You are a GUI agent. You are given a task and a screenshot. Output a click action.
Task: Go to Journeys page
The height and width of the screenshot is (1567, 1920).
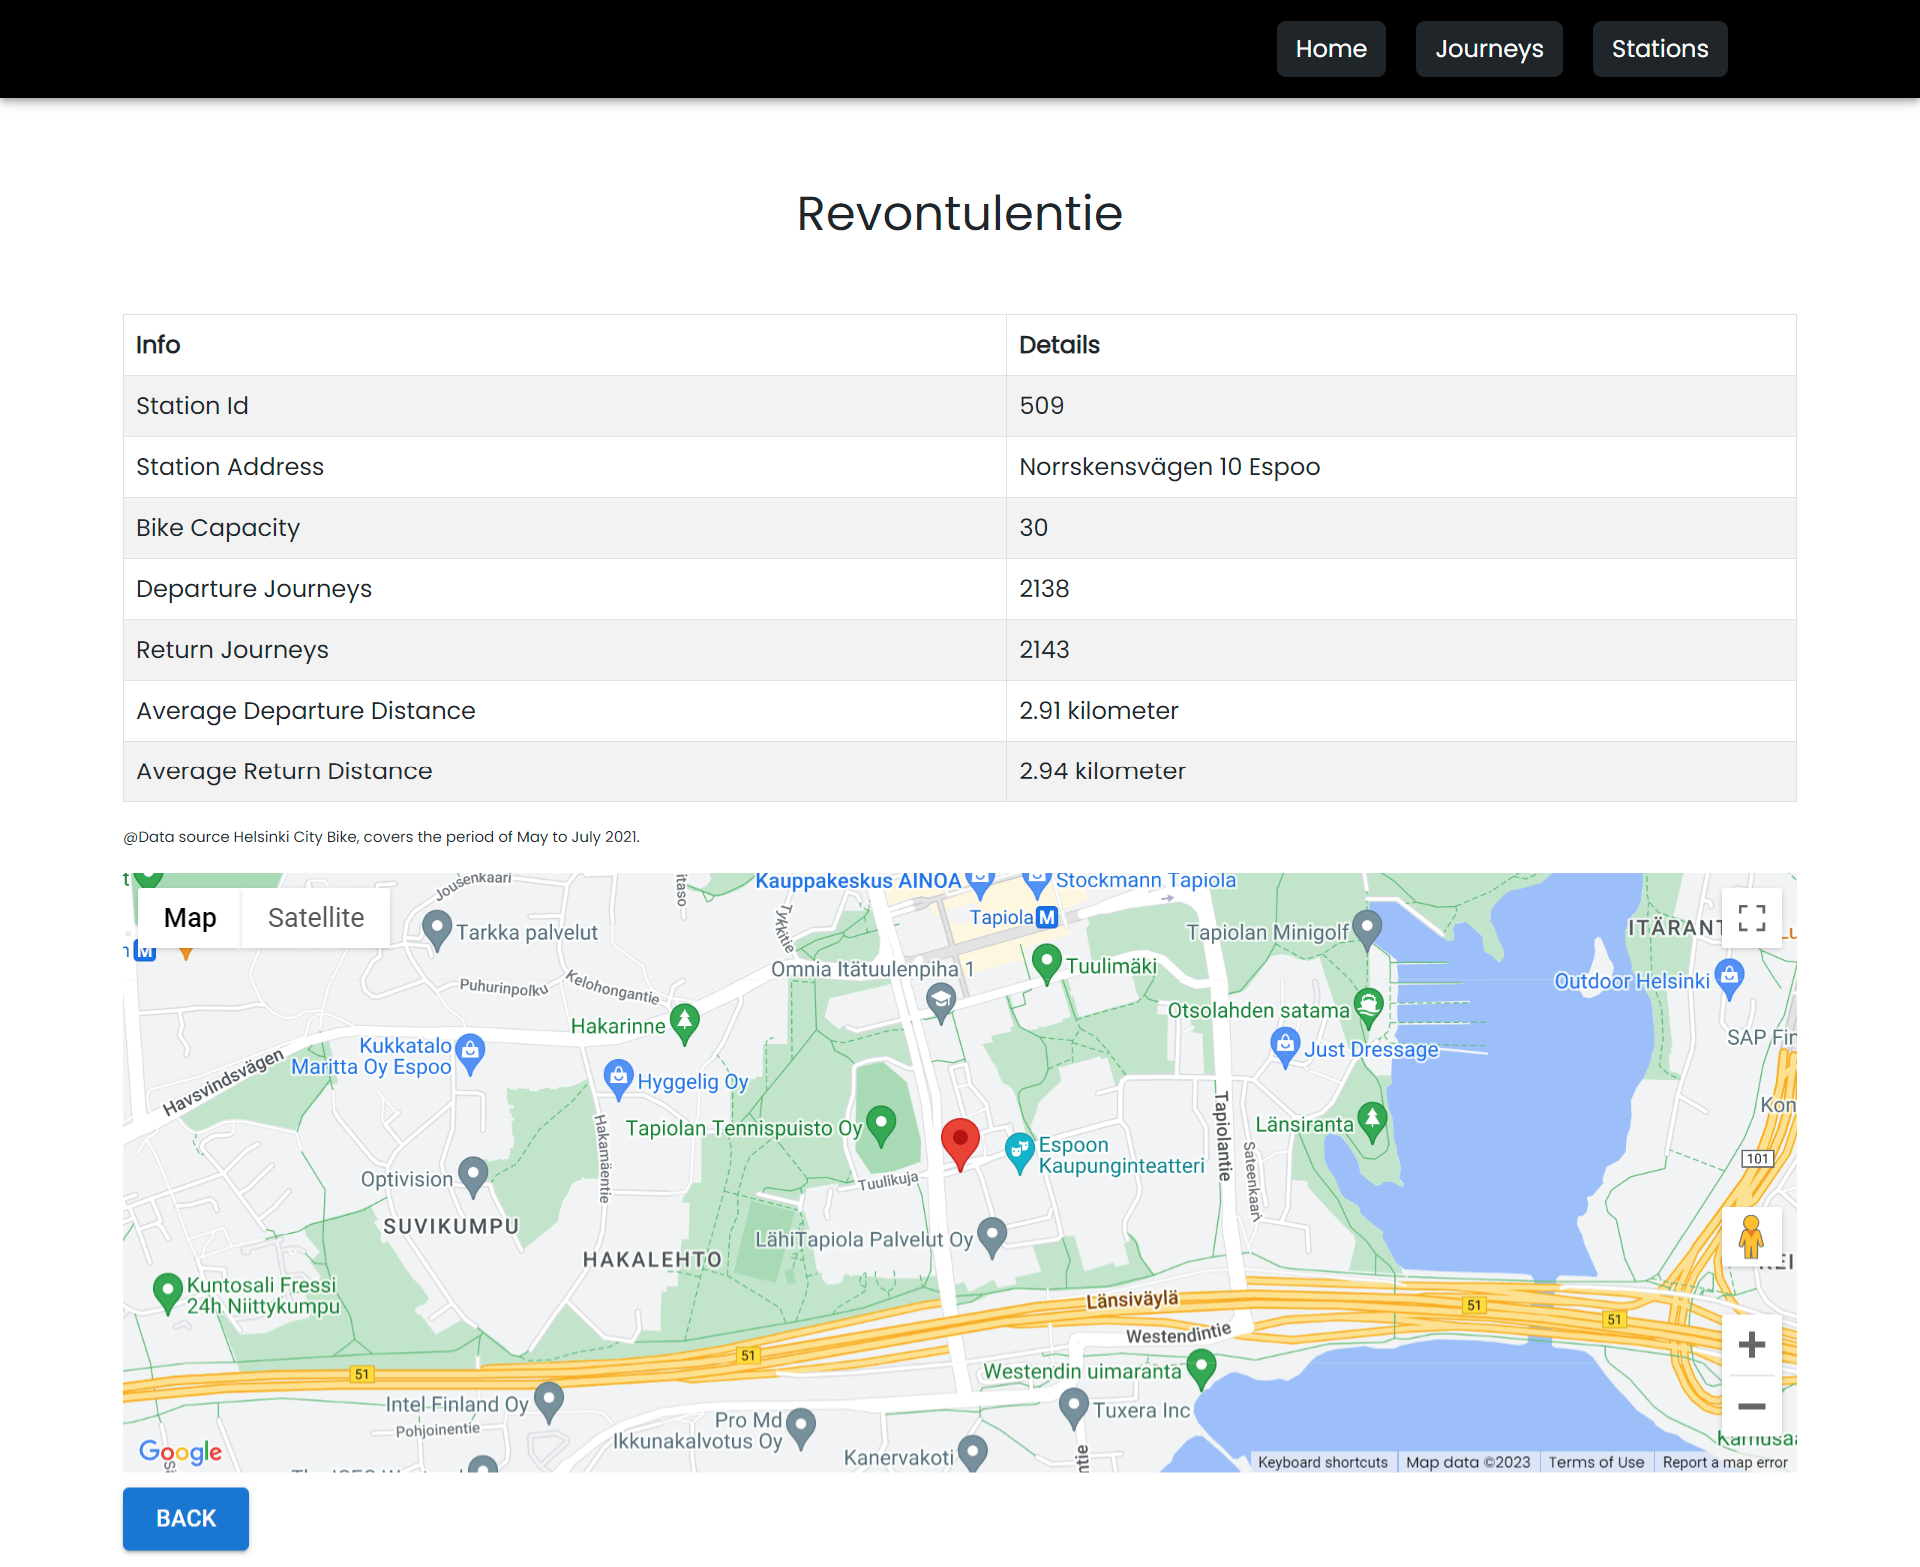[x=1488, y=49]
